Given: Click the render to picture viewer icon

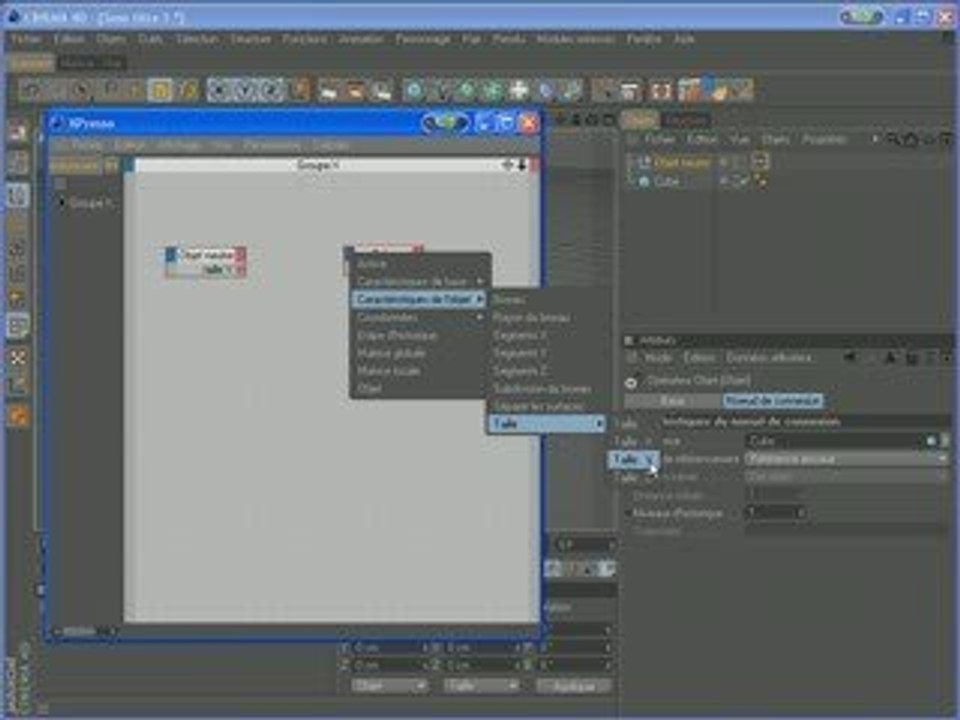Looking at the screenshot, I should [354, 90].
